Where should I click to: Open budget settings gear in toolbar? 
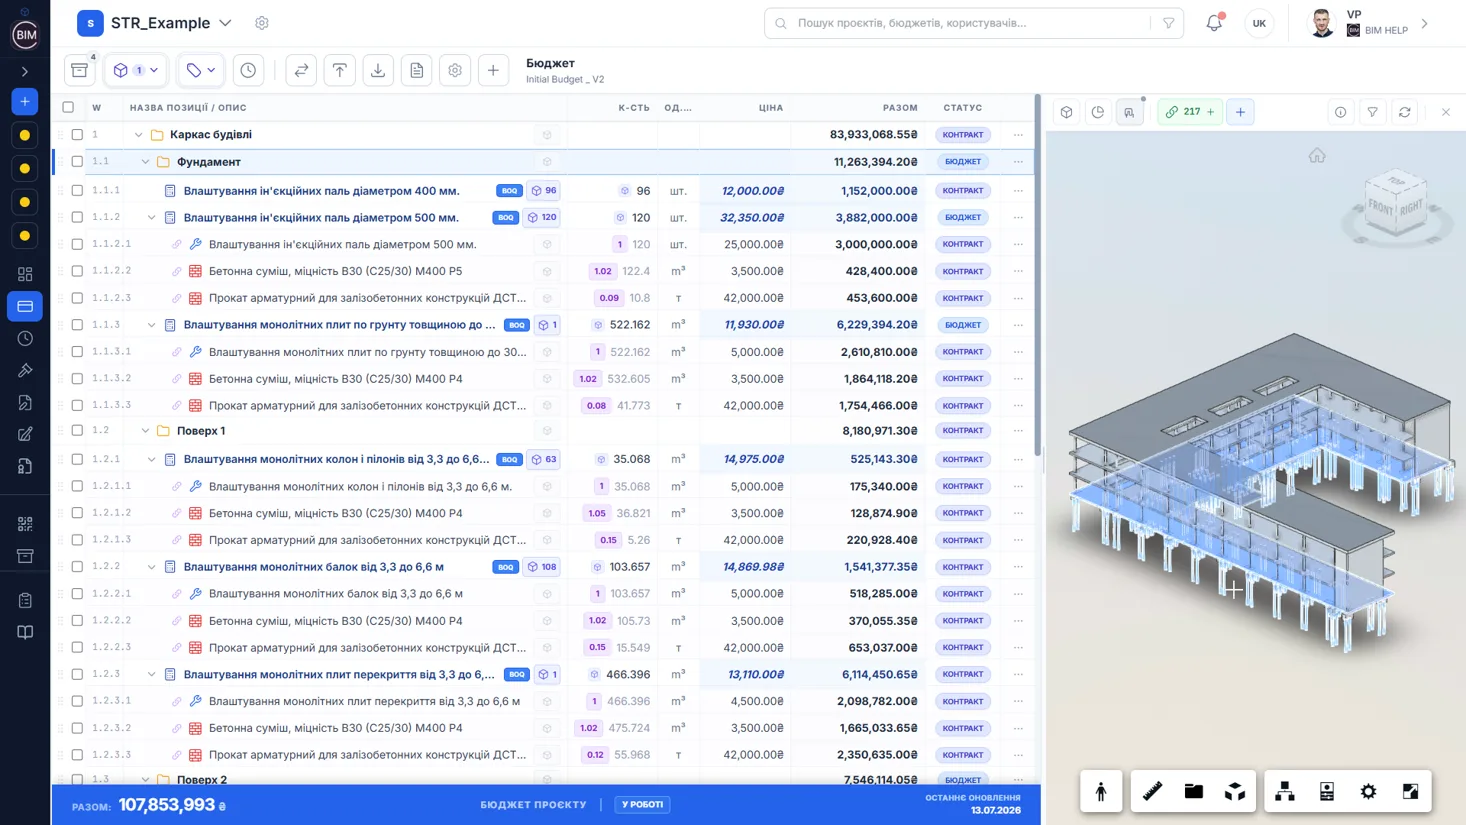(455, 70)
